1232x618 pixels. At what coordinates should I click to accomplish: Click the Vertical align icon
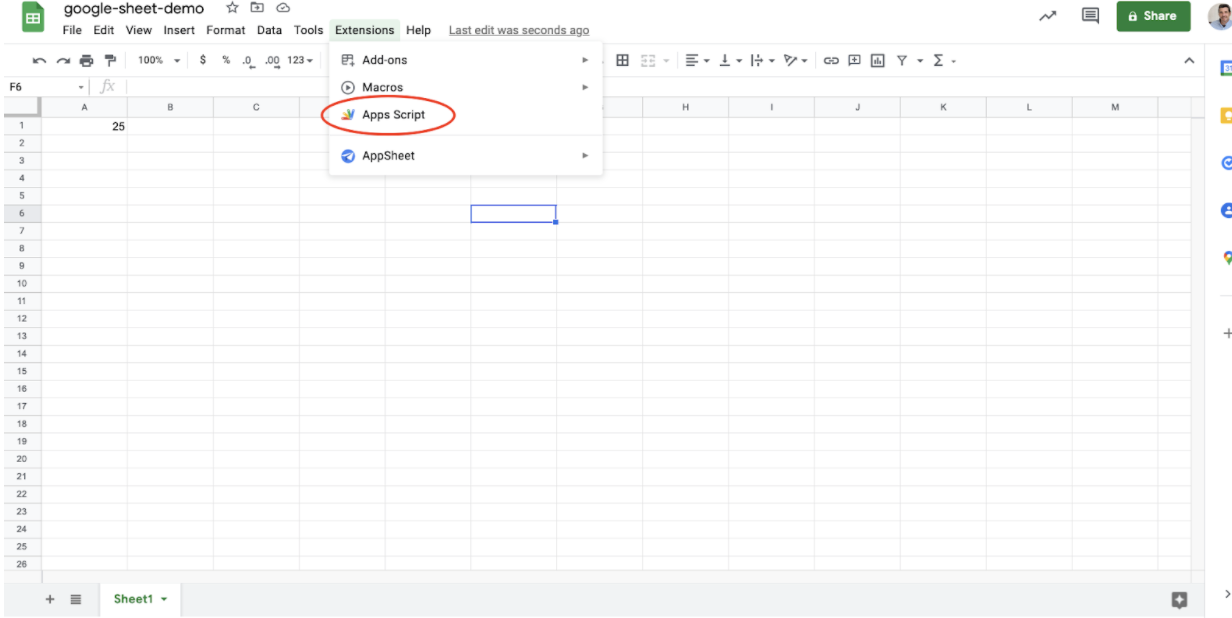point(725,60)
